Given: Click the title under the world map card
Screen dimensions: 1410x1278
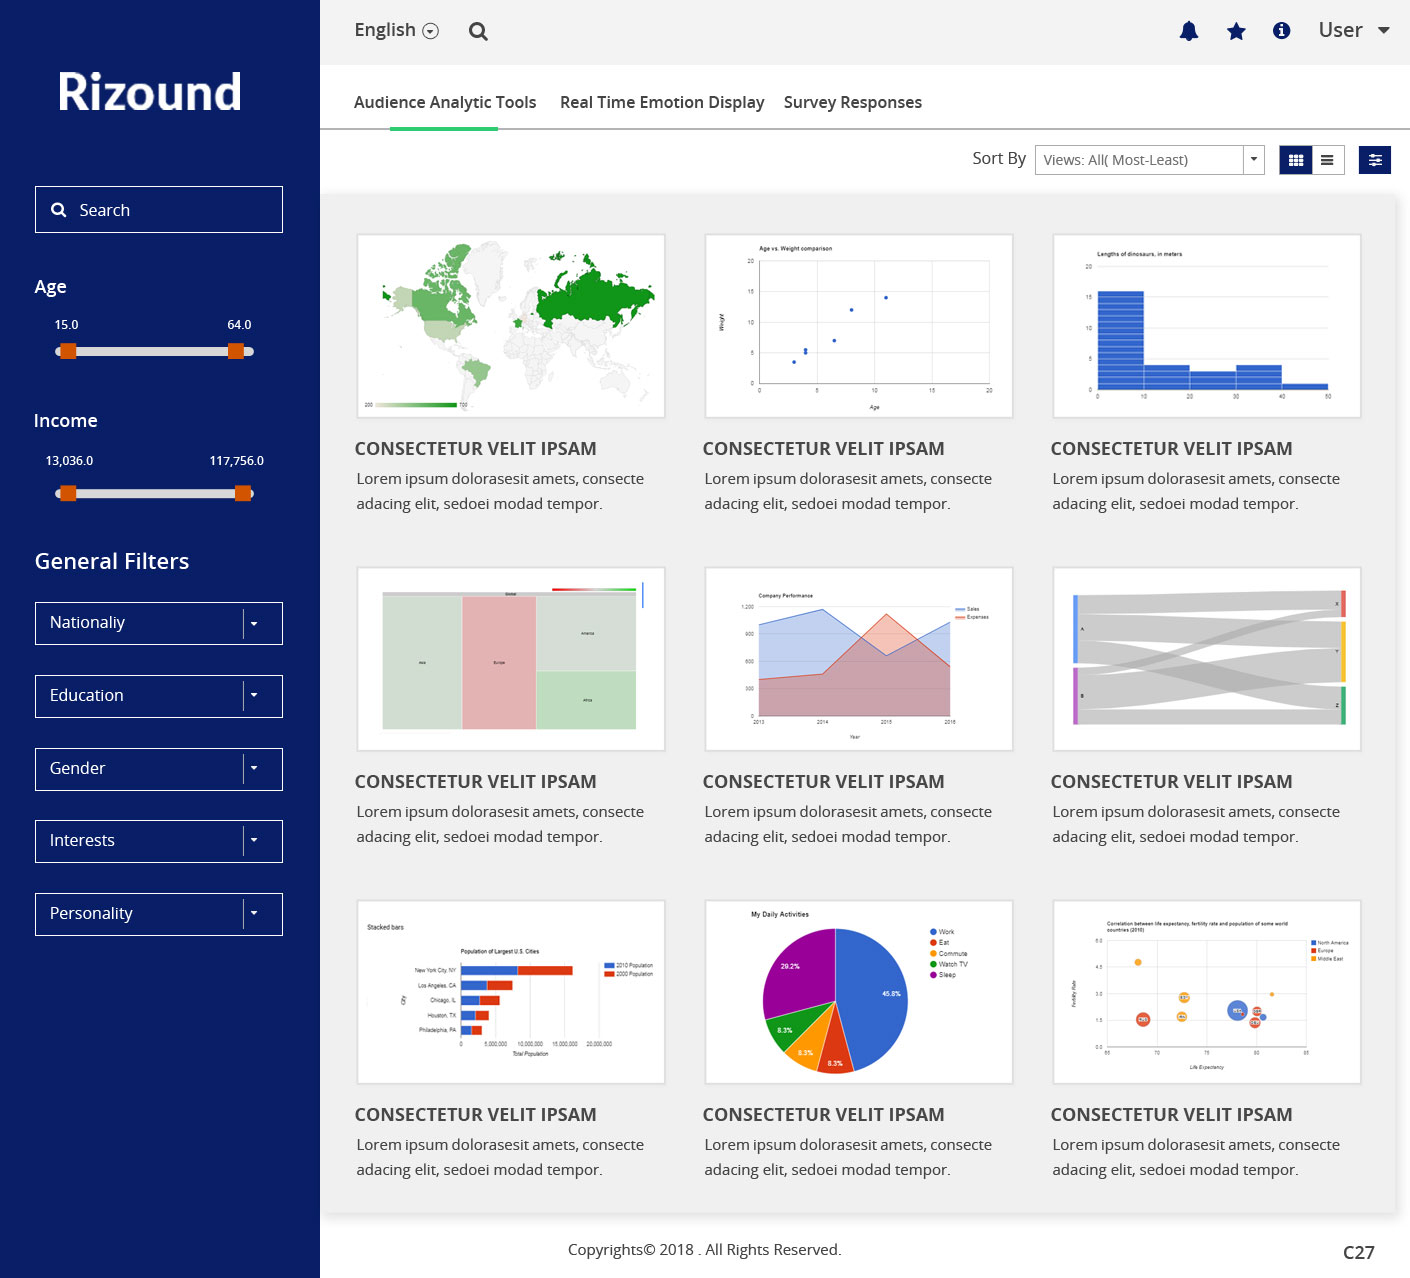Looking at the screenshot, I should (475, 449).
